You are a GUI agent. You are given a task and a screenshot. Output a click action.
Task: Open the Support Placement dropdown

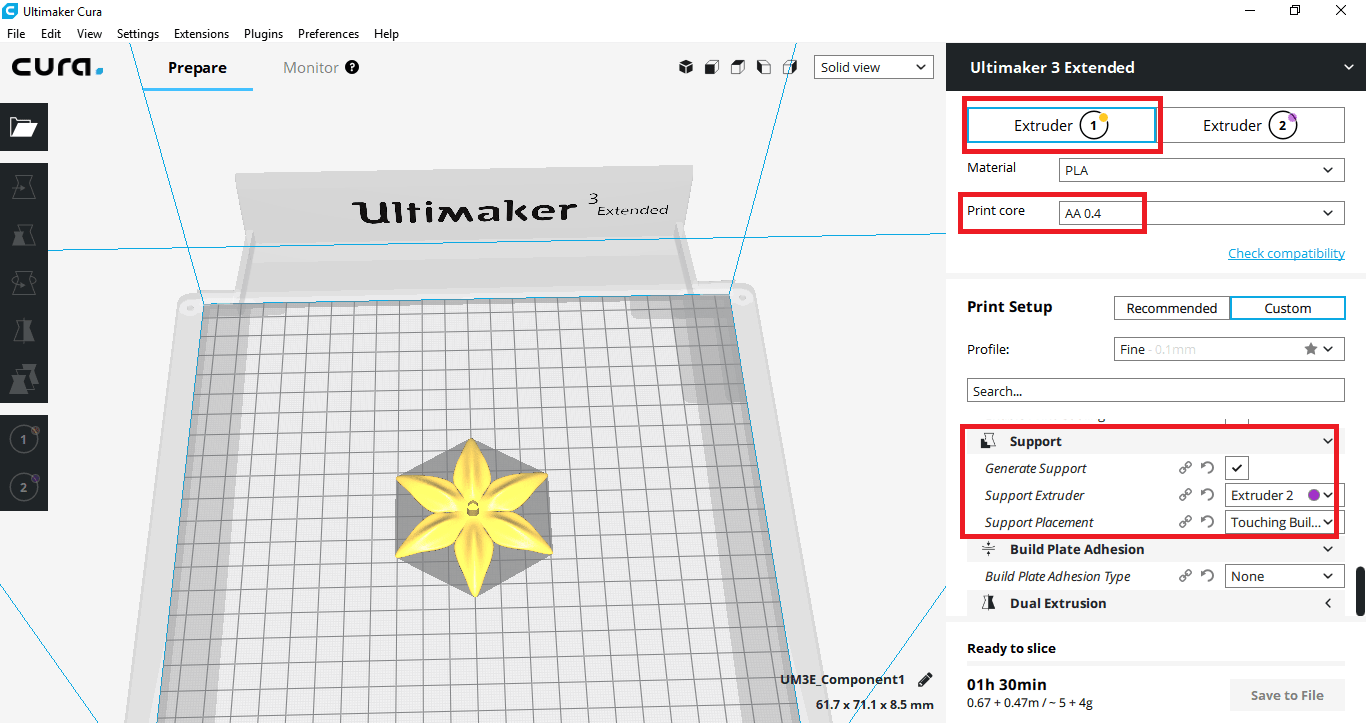1284,522
